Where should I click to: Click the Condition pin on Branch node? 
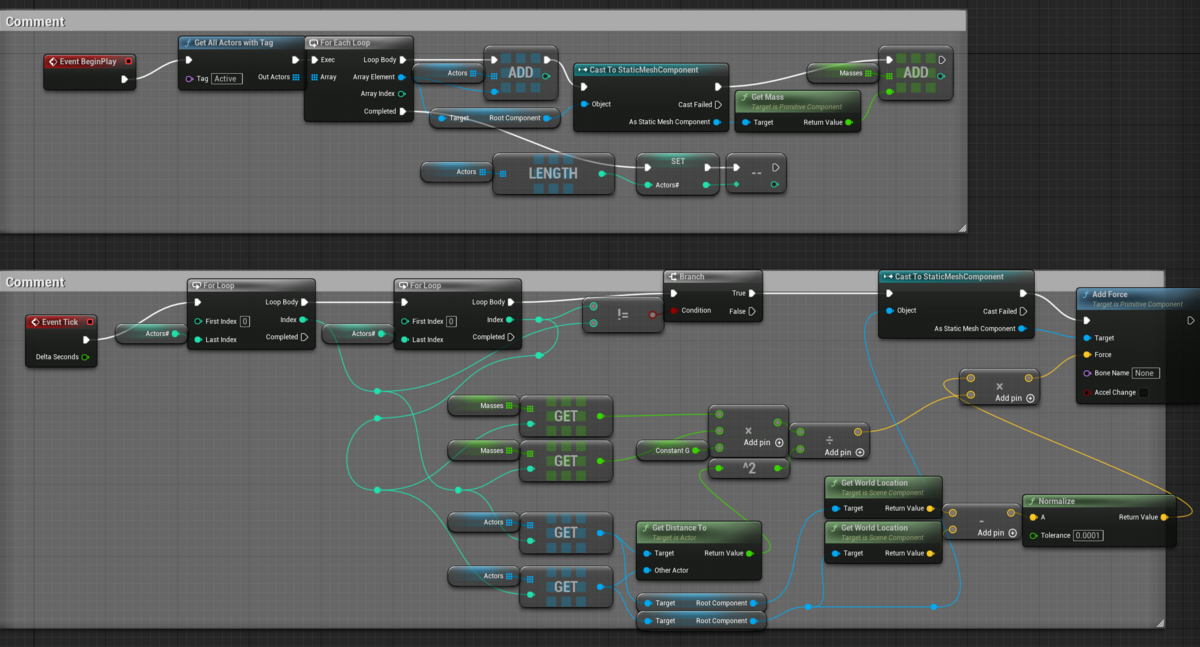(673, 310)
